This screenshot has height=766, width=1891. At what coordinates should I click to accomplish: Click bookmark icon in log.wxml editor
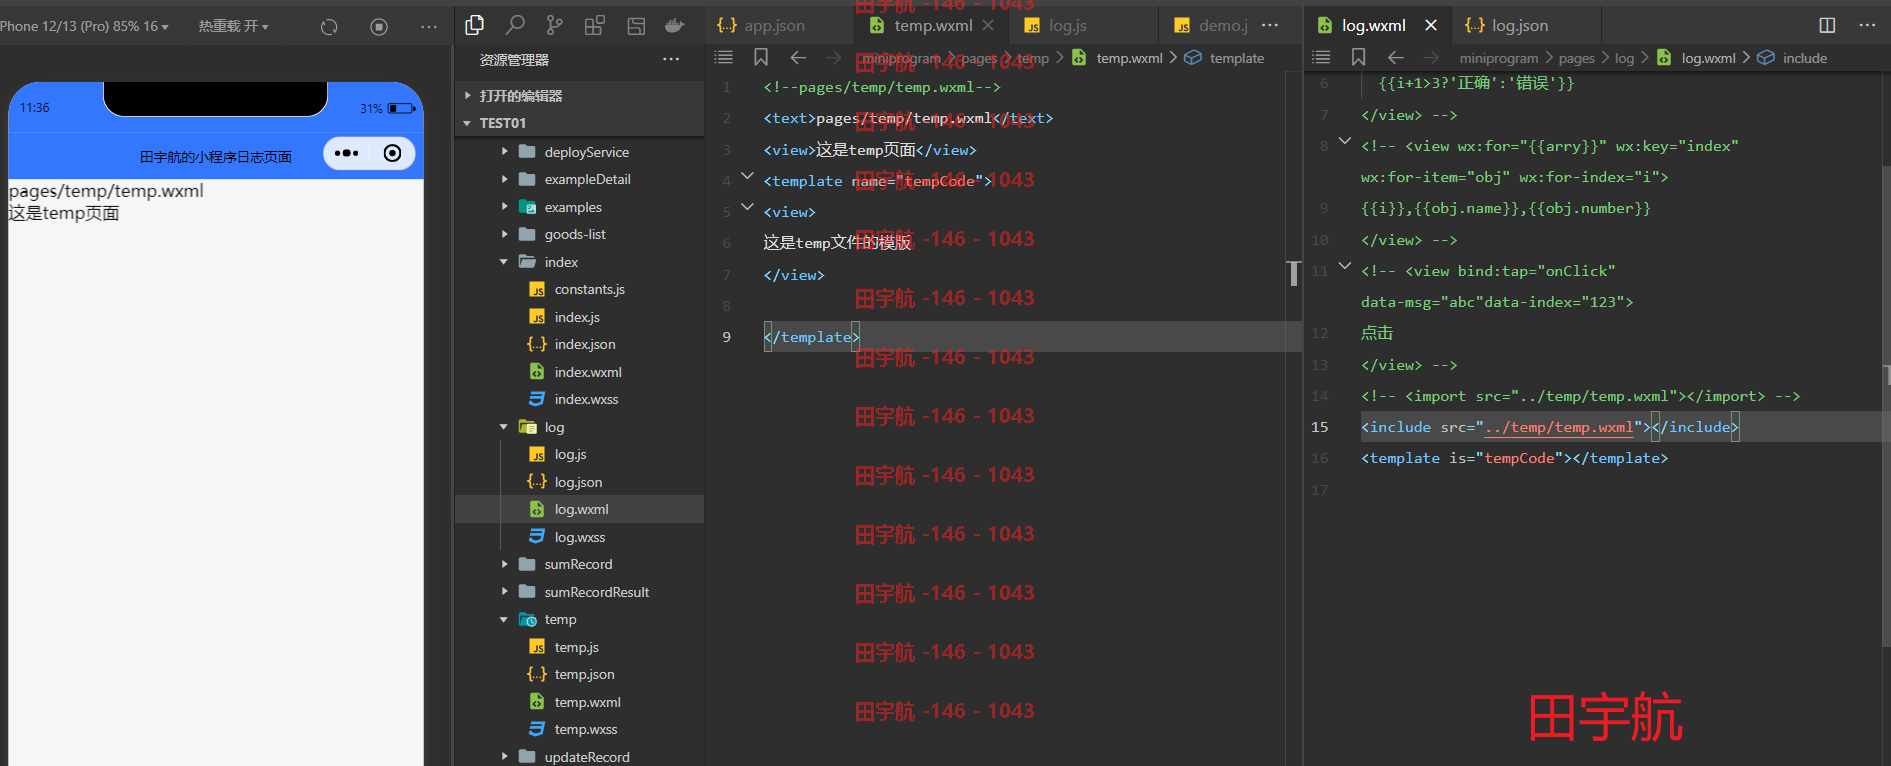[1358, 58]
